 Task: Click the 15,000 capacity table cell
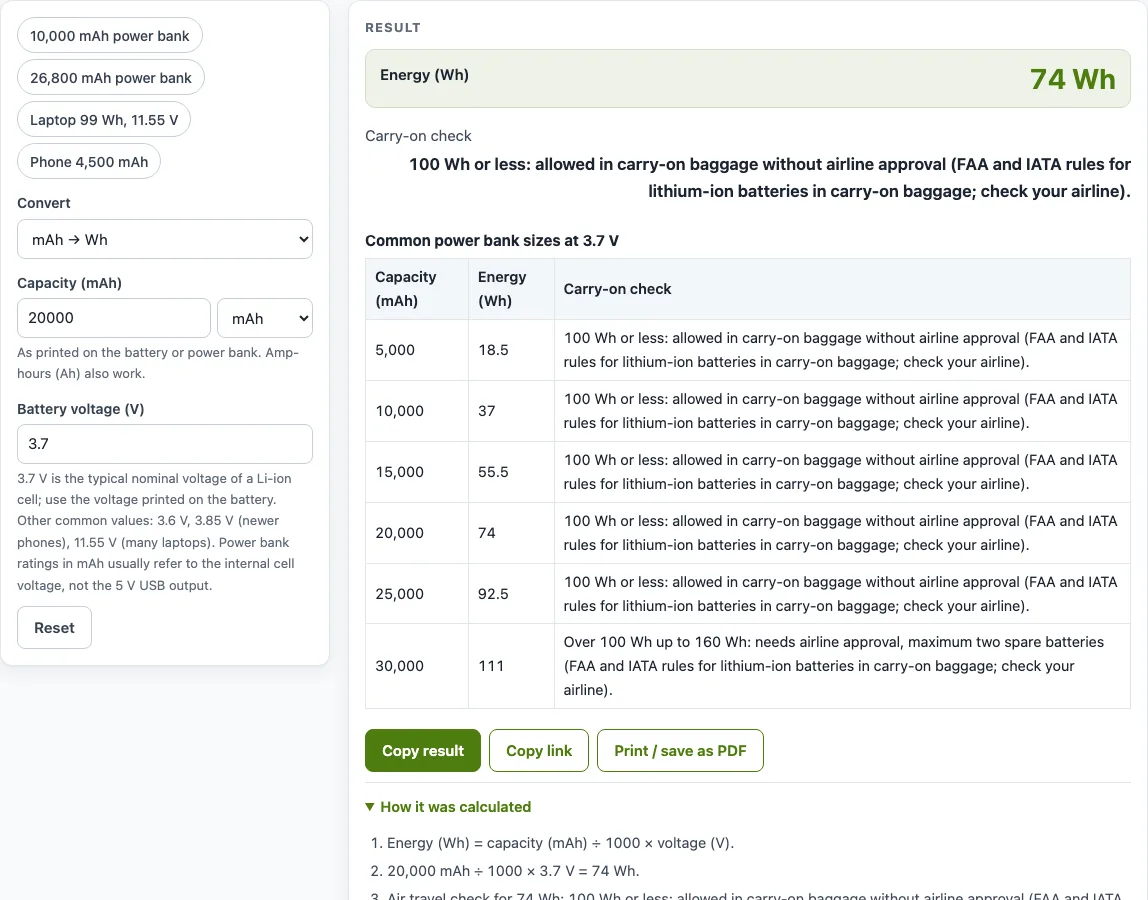pos(417,472)
